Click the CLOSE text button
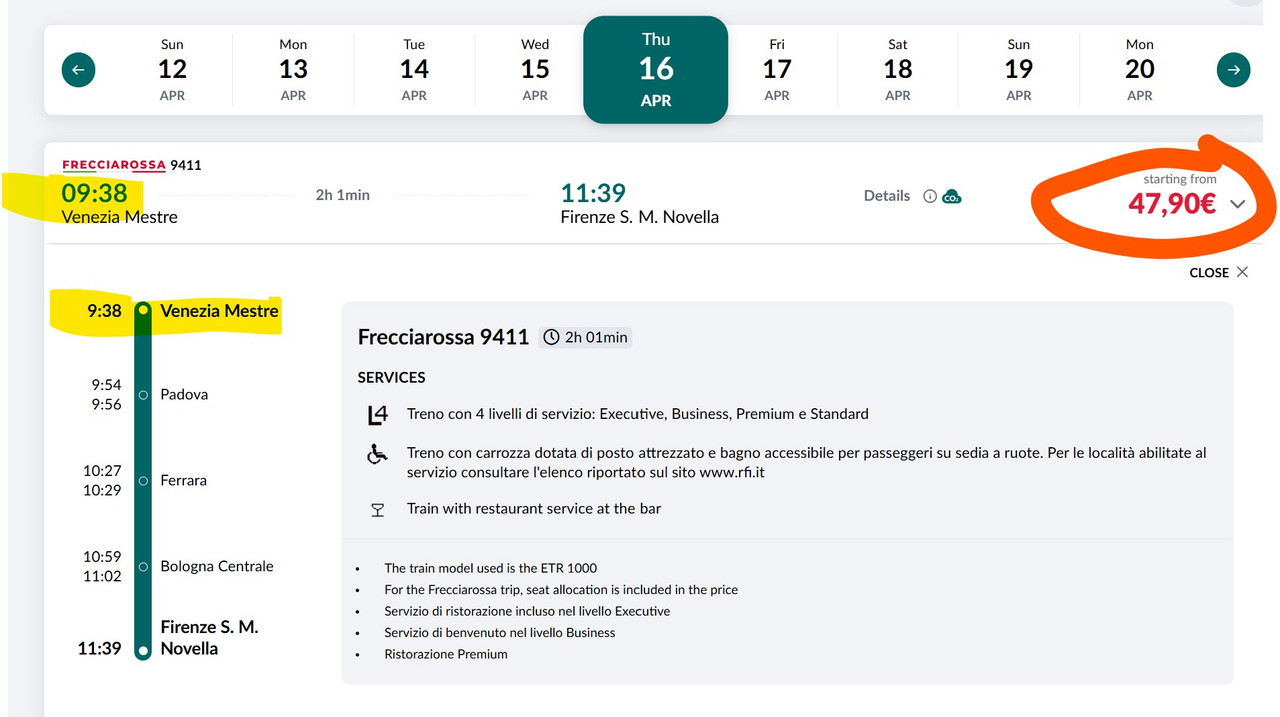 pos(1208,273)
